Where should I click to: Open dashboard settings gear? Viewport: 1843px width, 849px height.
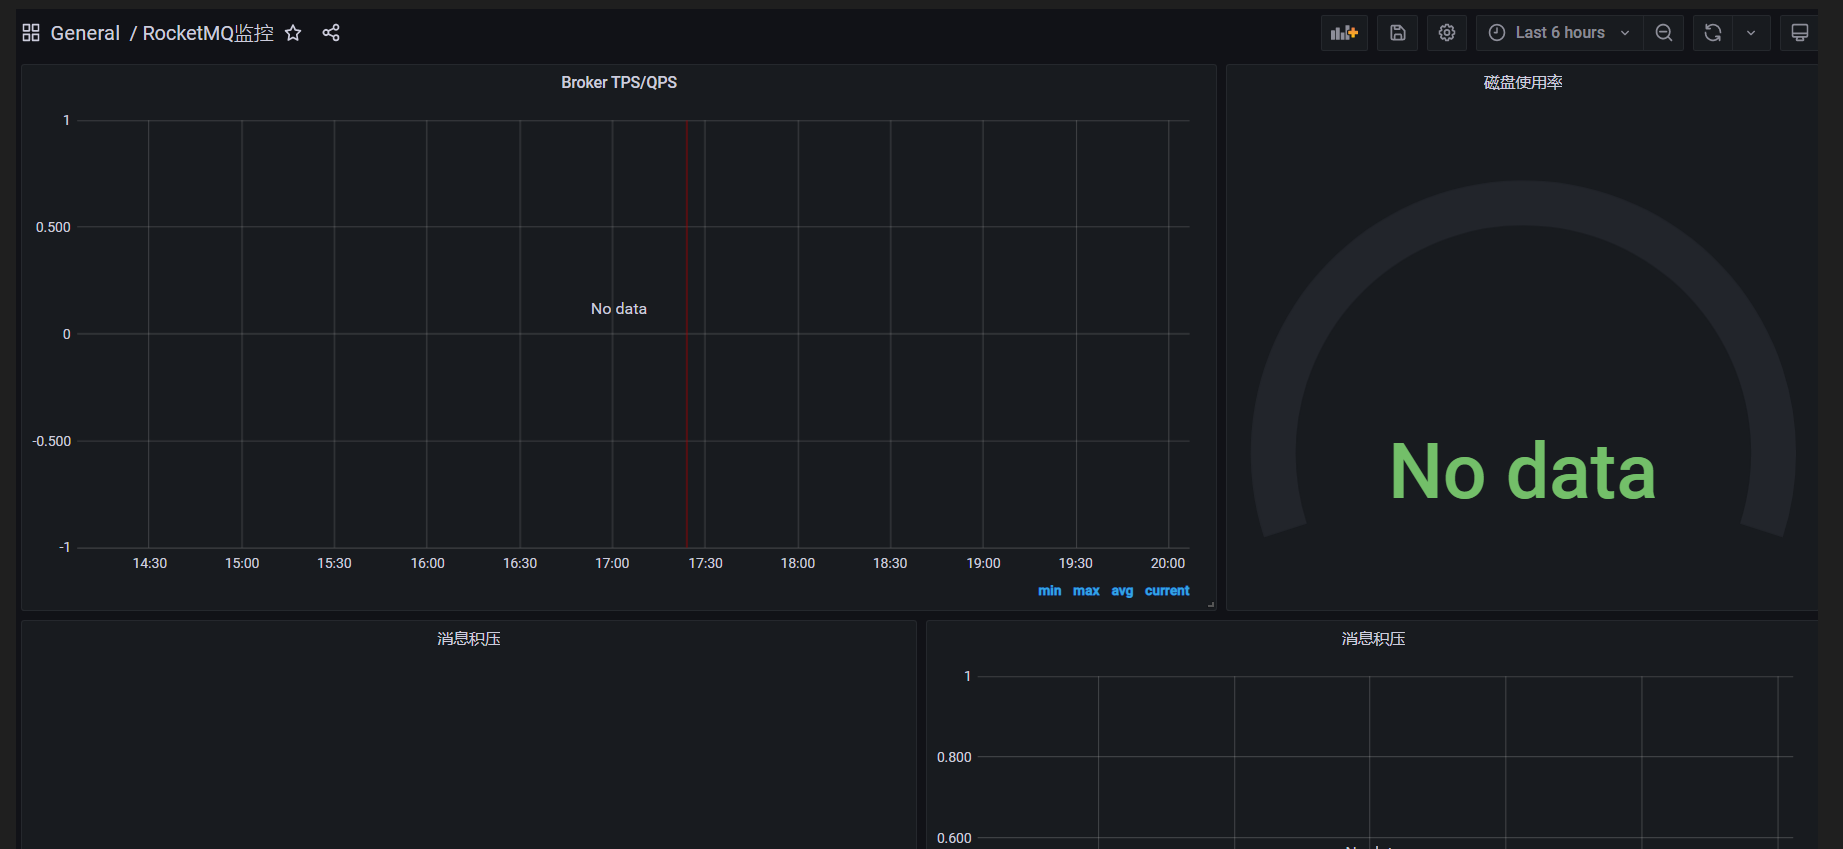1447,33
